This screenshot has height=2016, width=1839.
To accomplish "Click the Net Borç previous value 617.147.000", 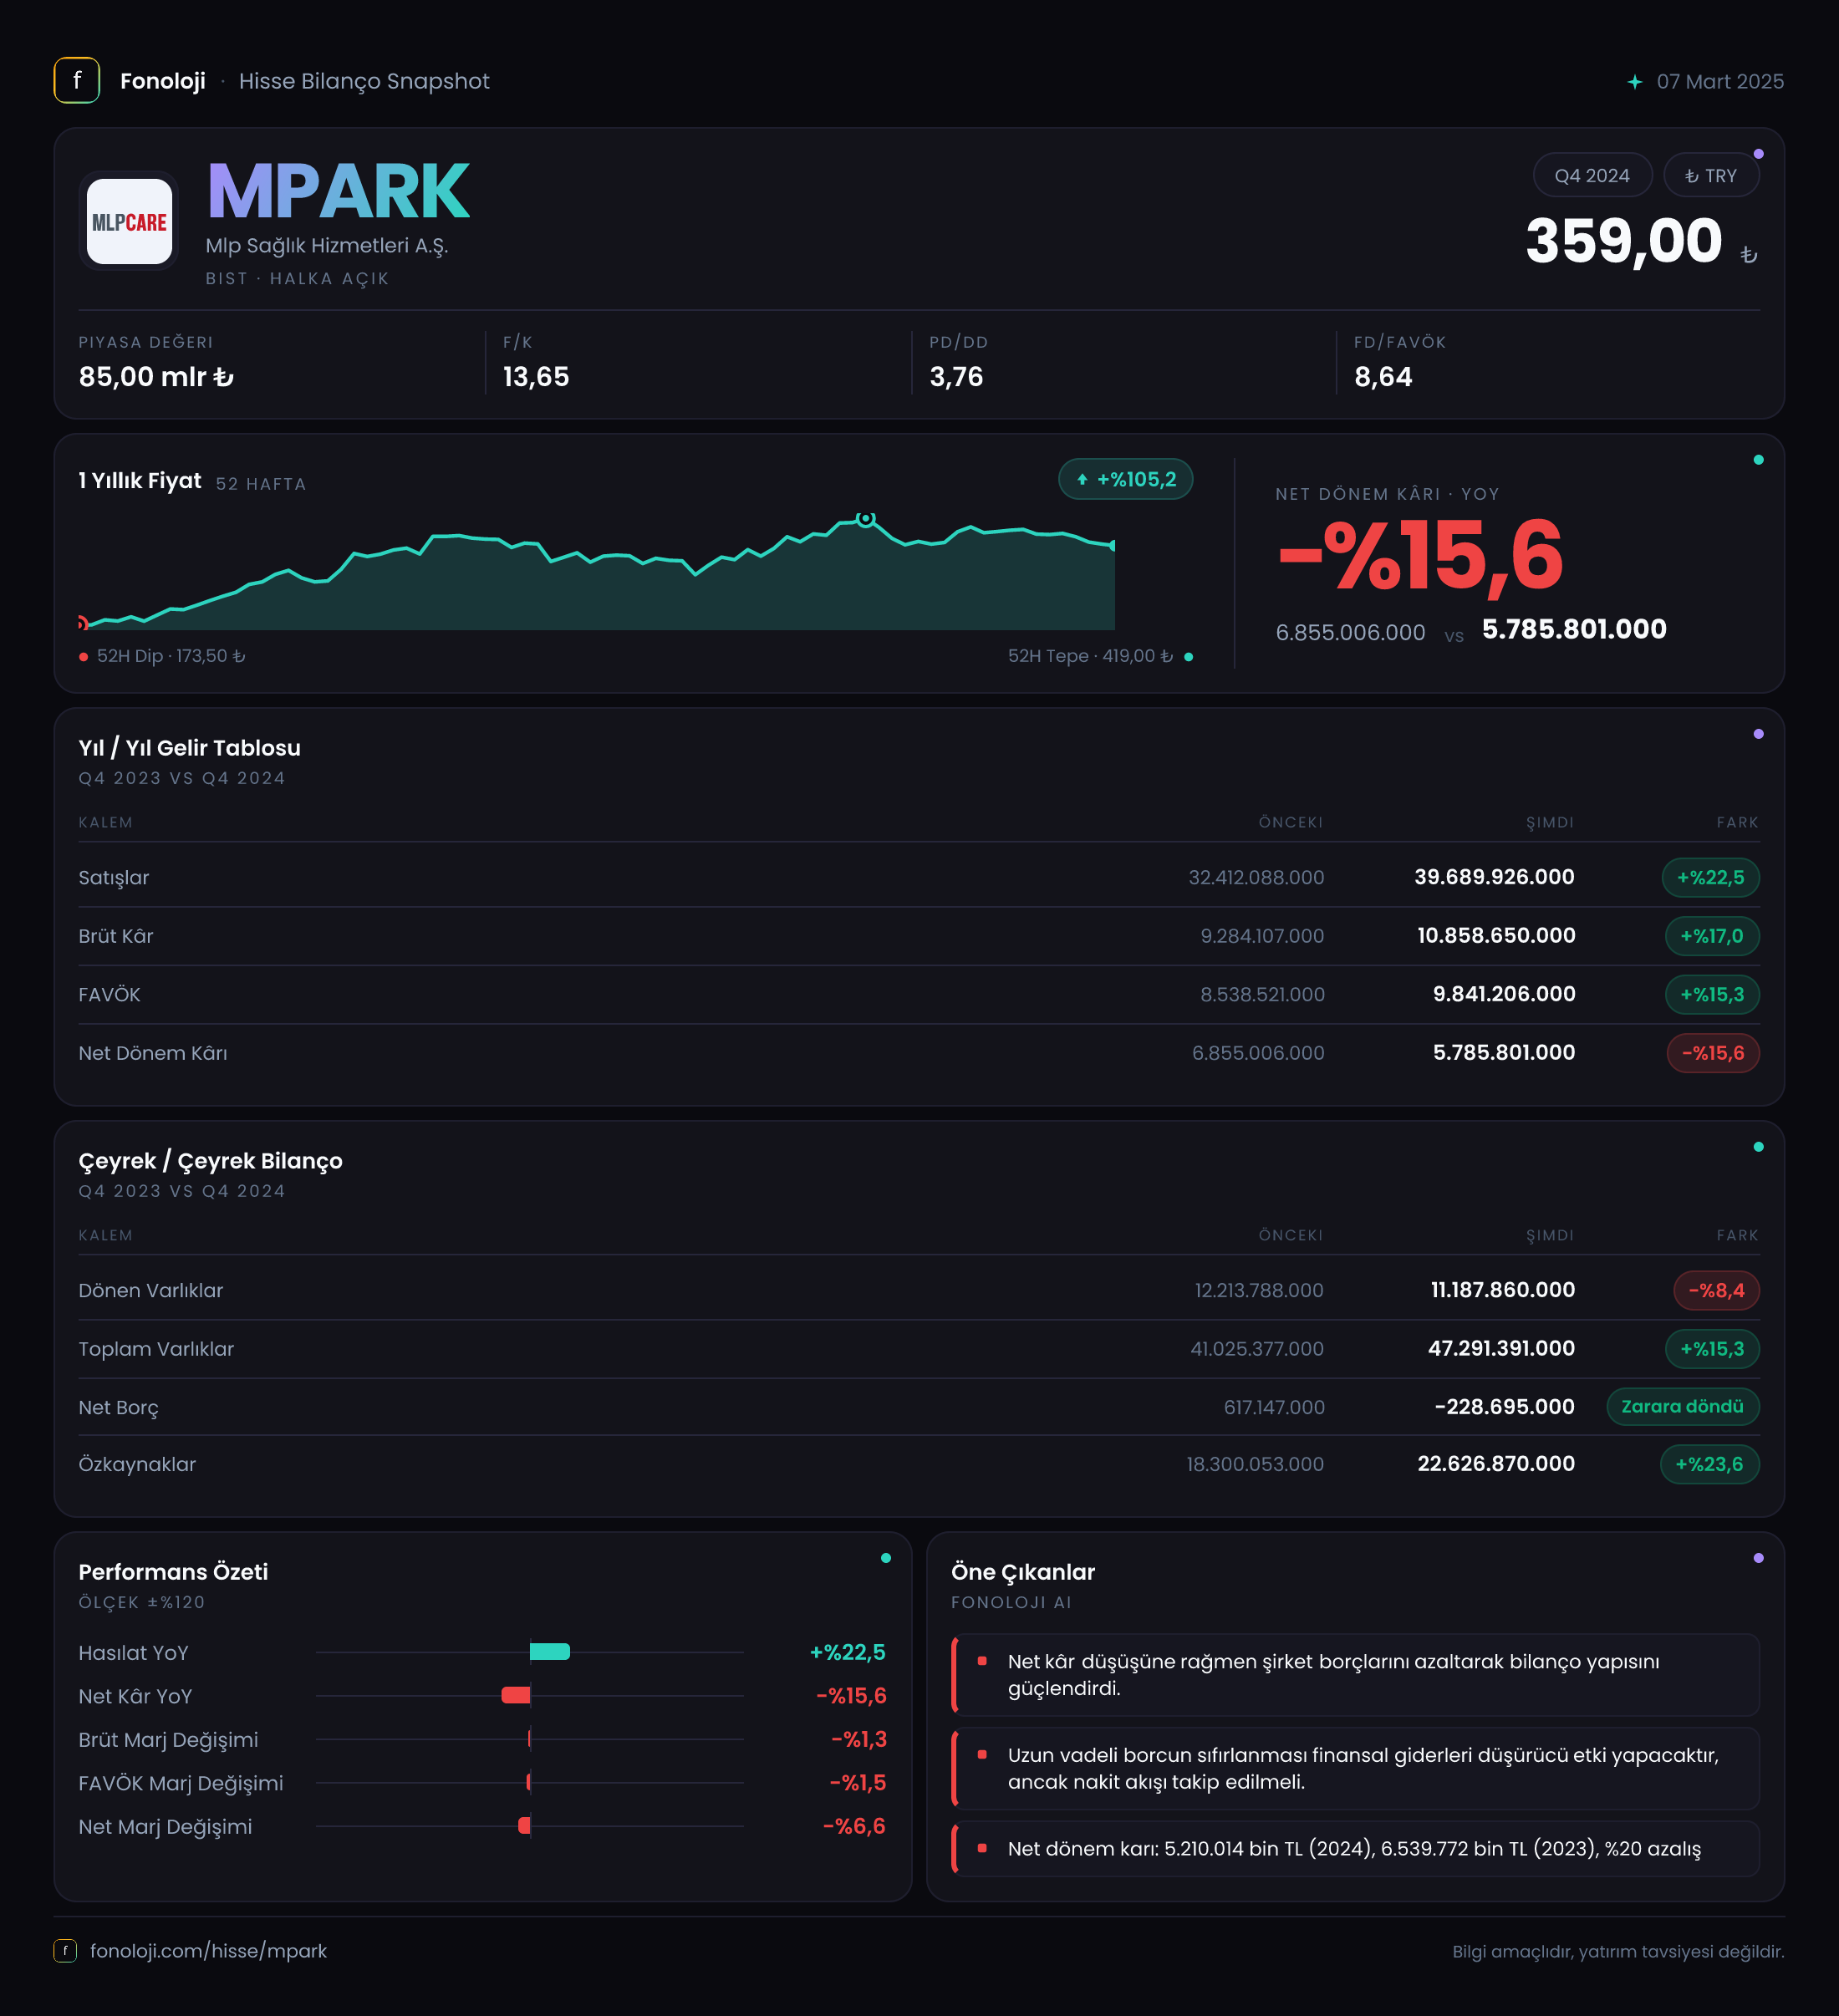I will point(1274,1408).
